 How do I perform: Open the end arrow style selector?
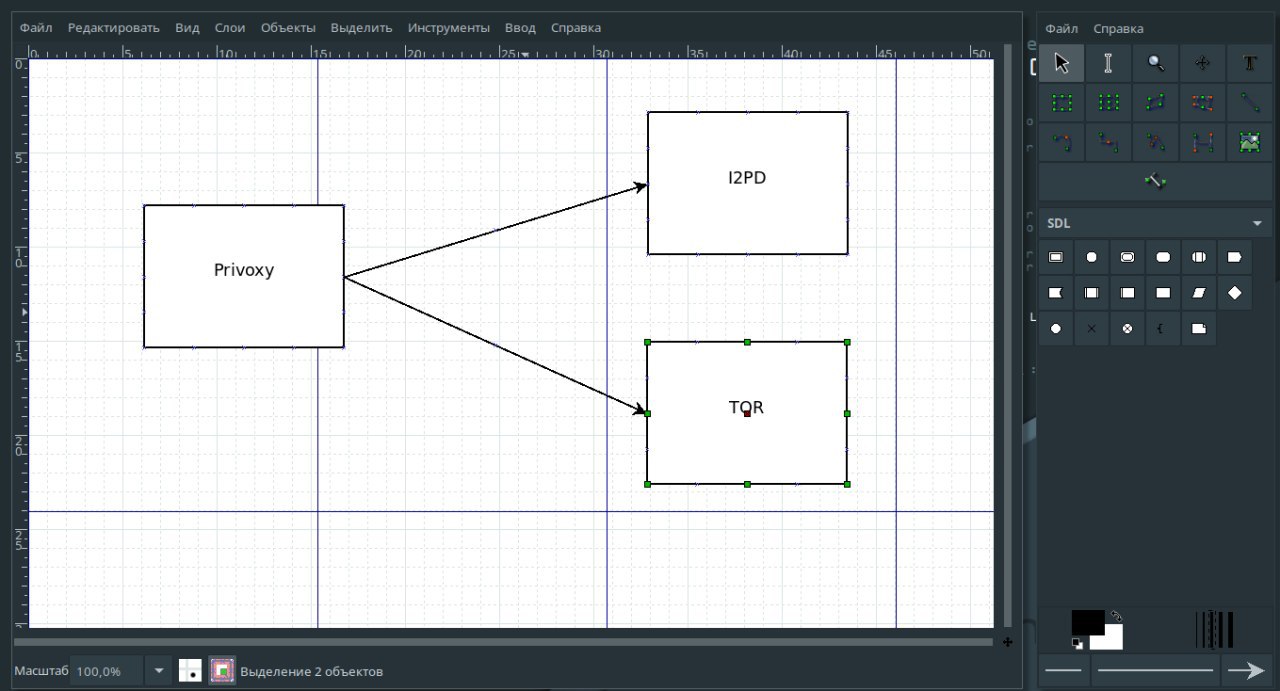(x=1247, y=670)
